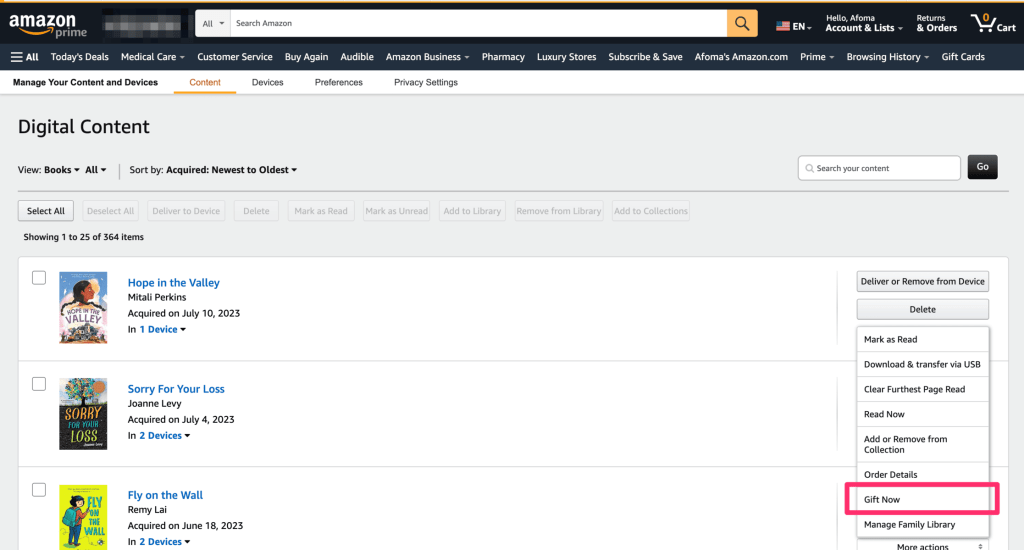Expand the Amazon Business dropdown

[427, 57]
